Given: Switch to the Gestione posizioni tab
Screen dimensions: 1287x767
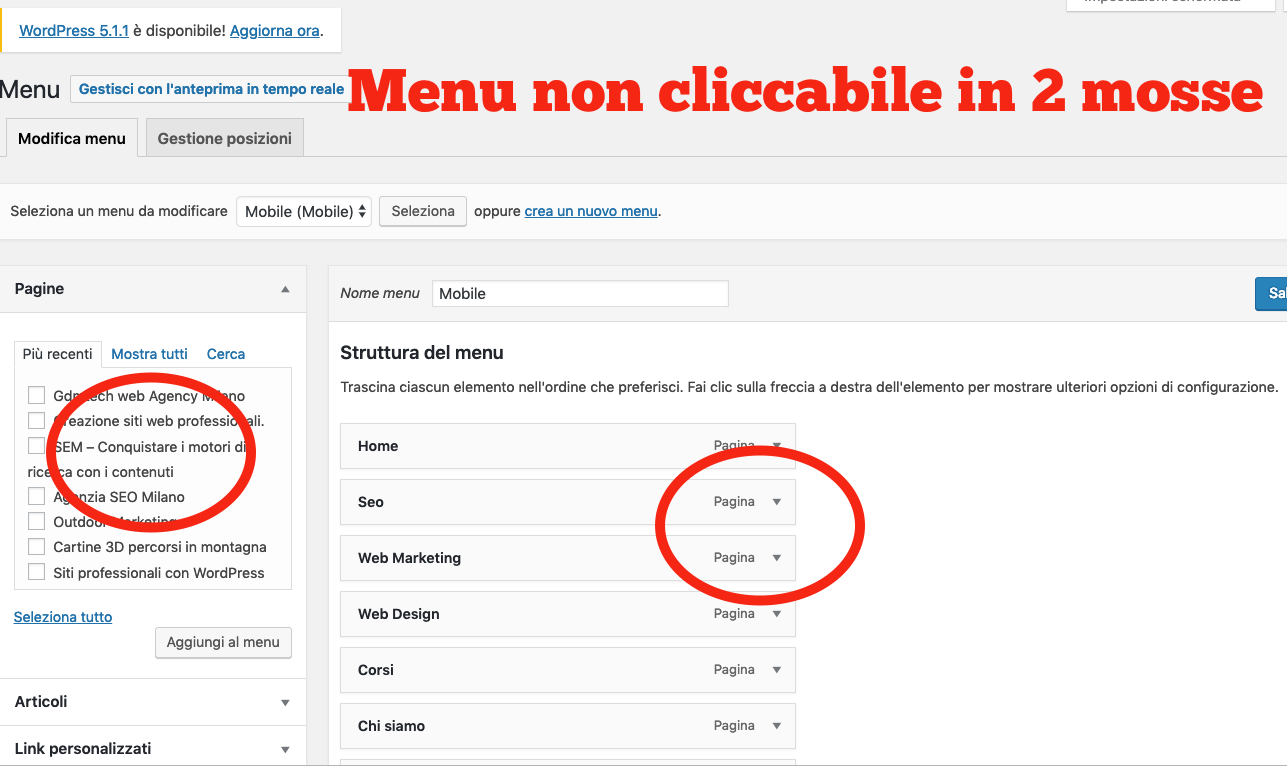Looking at the screenshot, I should (x=225, y=138).
